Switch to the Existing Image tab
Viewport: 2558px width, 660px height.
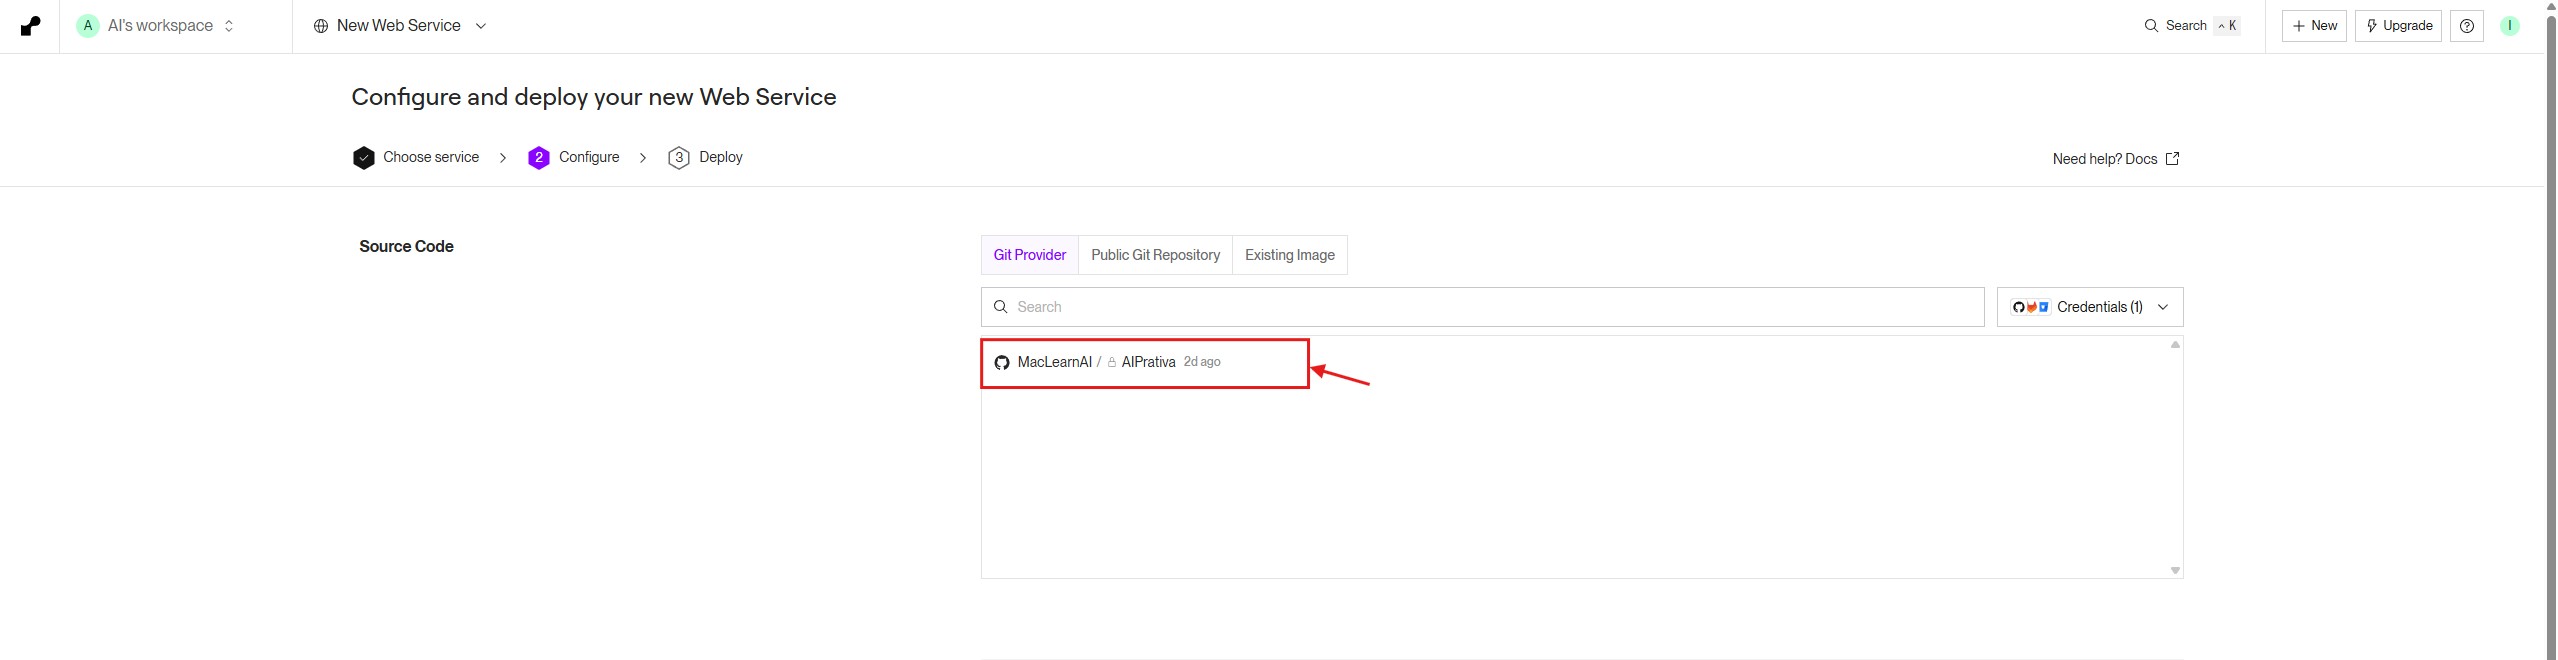pos(1289,255)
